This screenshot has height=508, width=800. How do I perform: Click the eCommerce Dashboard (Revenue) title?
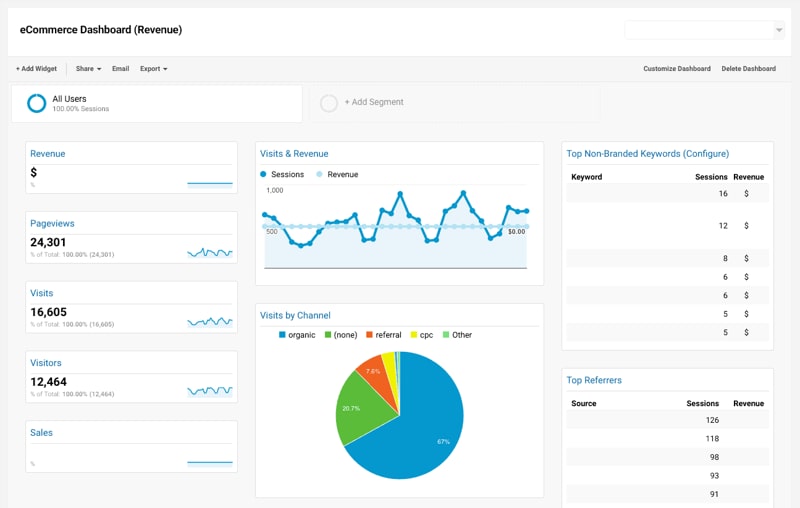[101, 30]
